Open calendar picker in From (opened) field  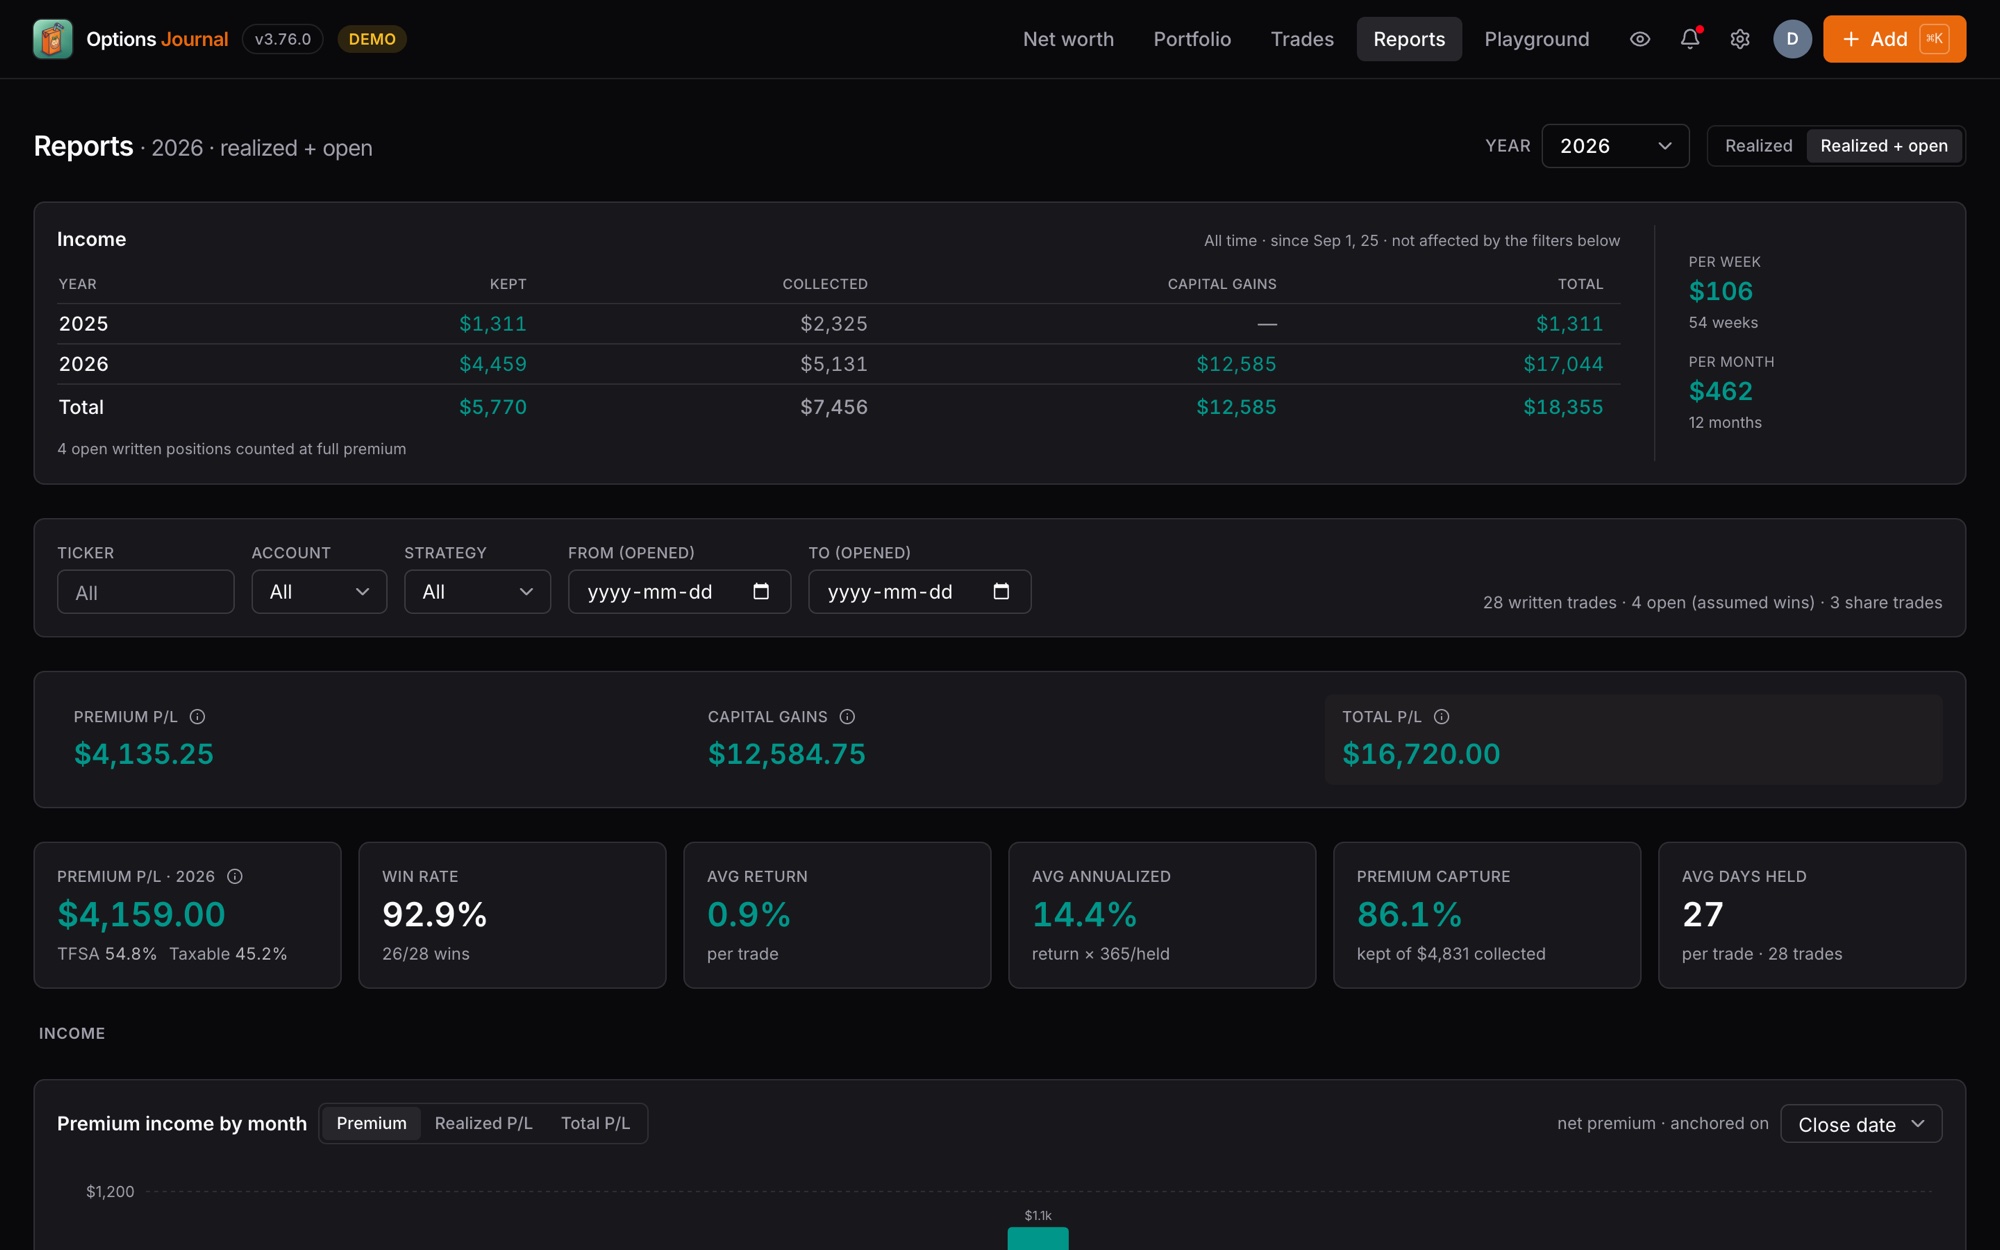[x=761, y=591]
